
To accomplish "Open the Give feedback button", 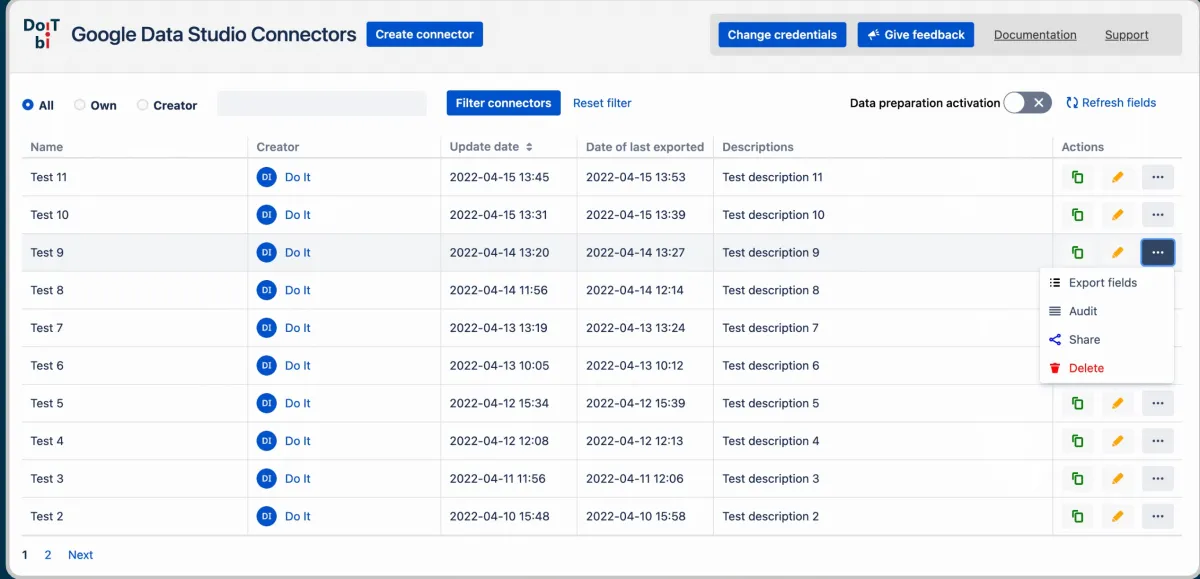I will [916, 35].
